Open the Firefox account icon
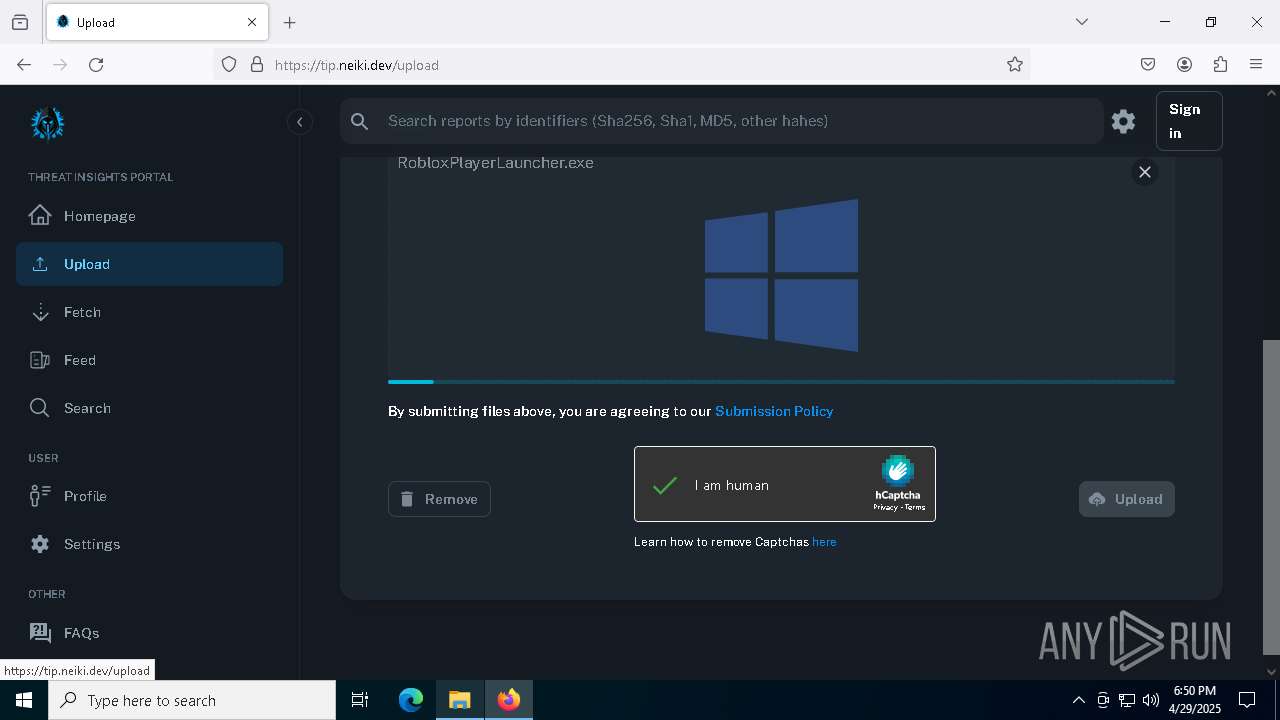The image size is (1280, 720). point(1184,64)
